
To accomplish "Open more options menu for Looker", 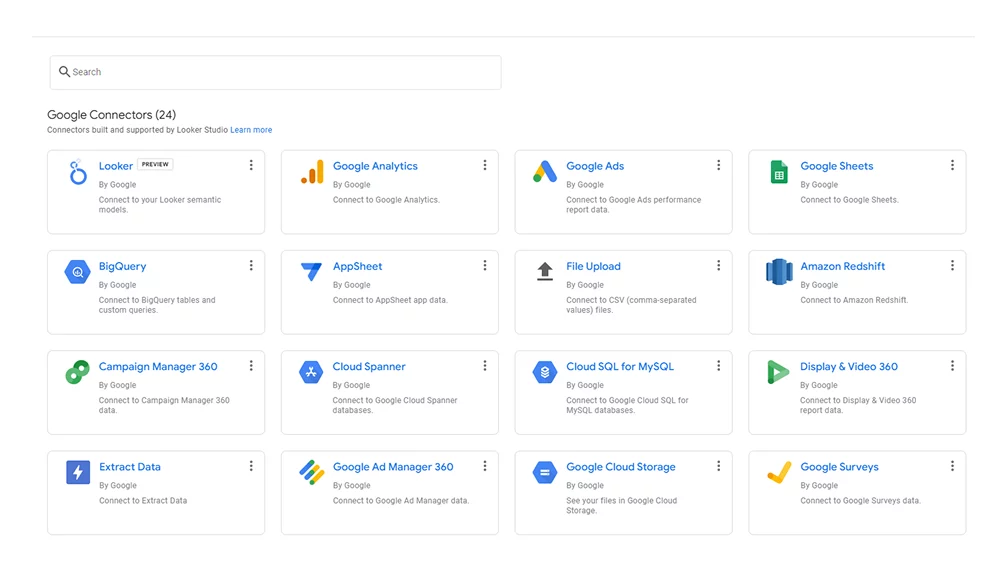I will (251, 165).
